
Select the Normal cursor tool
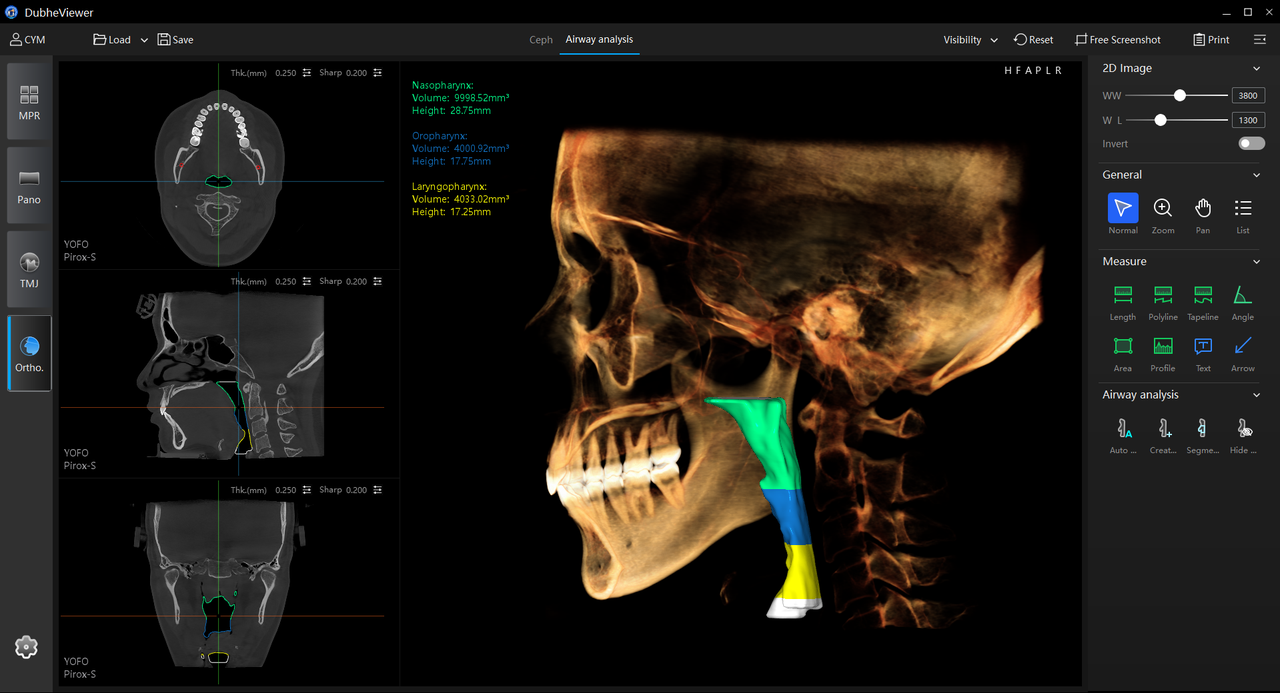(1123, 214)
